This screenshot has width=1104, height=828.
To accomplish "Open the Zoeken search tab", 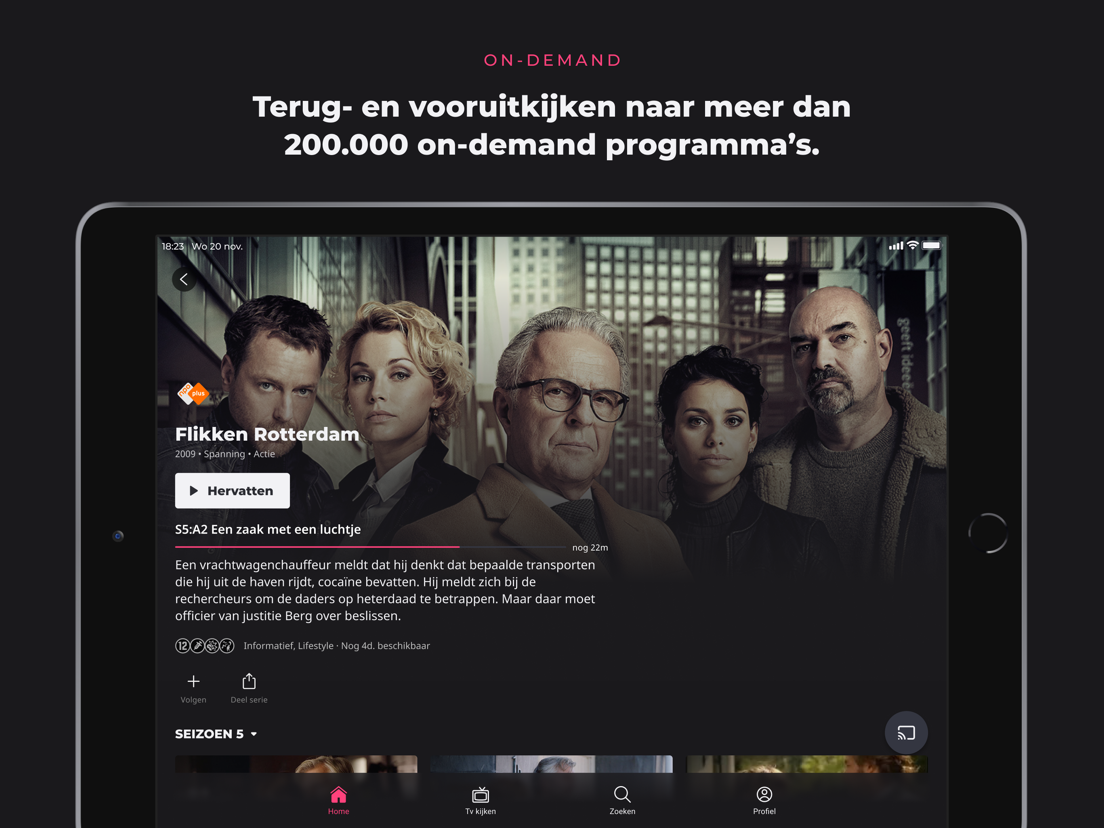I will (x=622, y=801).
